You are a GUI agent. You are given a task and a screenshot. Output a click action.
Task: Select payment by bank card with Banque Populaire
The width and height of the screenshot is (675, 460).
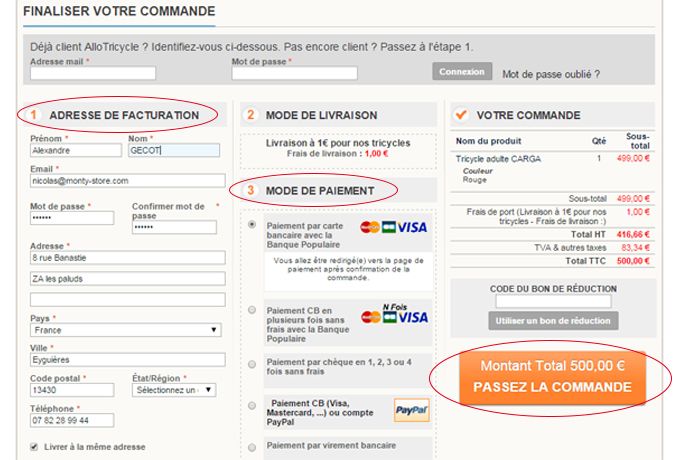251,225
